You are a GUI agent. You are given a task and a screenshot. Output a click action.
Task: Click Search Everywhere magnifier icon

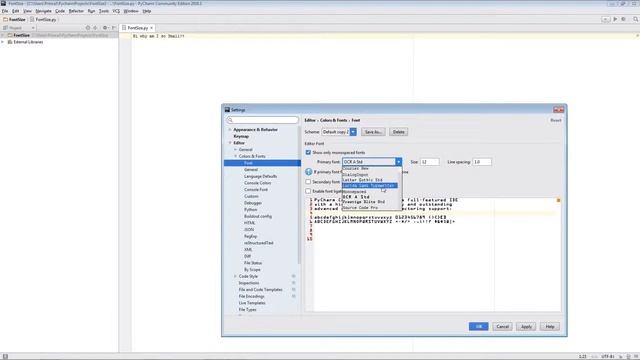point(636,19)
